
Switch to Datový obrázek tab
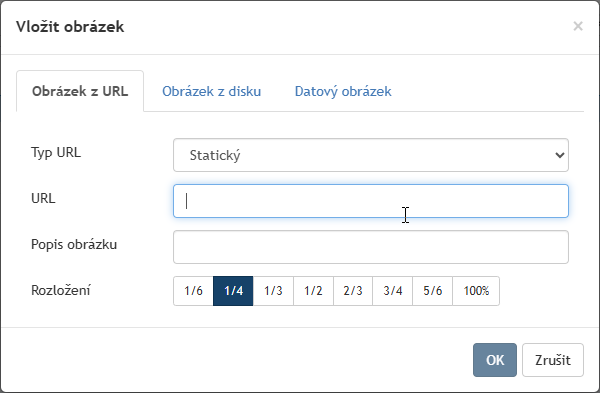(343, 91)
